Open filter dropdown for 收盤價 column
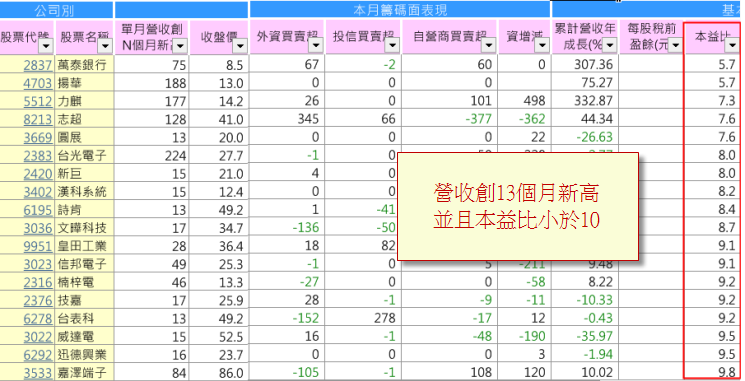 click(240, 46)
